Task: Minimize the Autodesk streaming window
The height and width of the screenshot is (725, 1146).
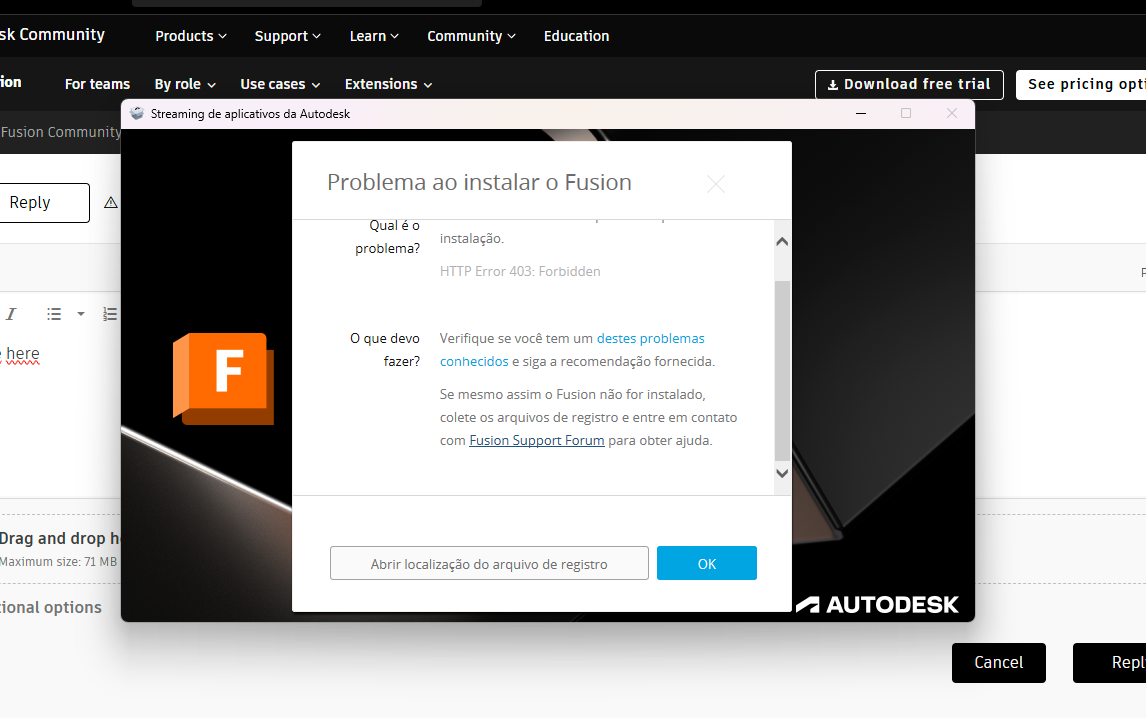Action: coord(861,113)
